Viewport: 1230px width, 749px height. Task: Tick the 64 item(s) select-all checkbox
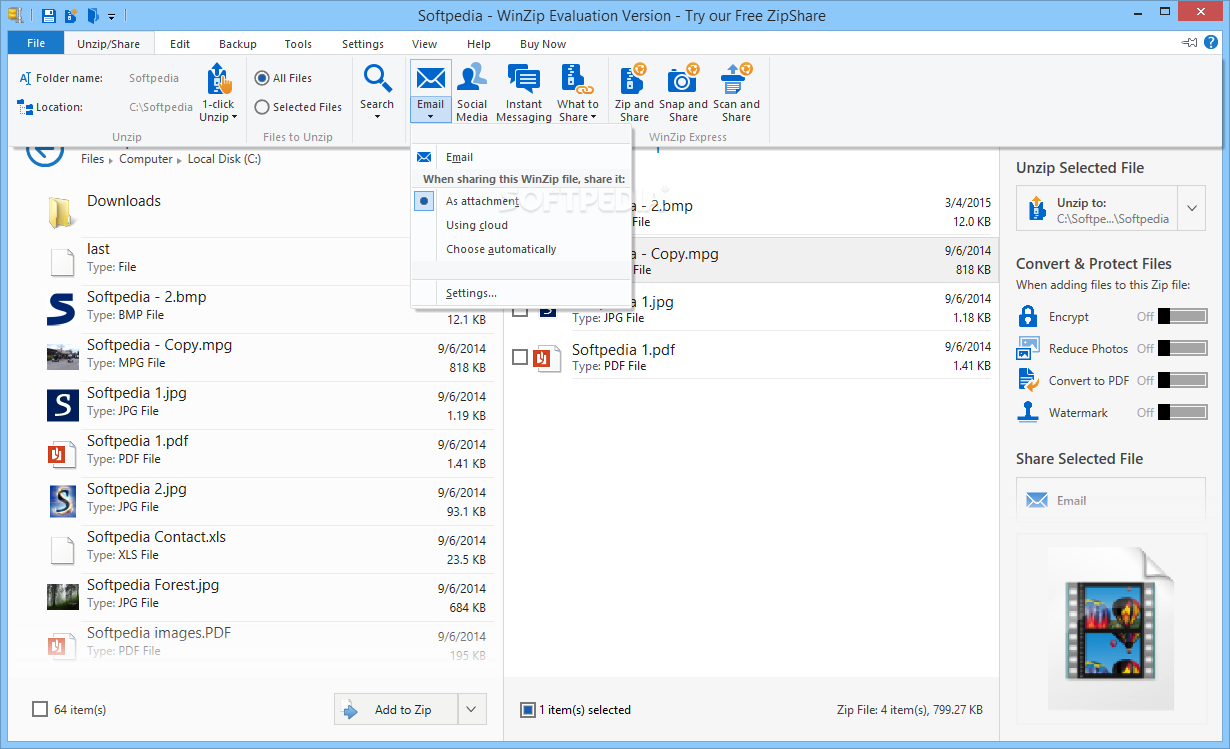click(x=40, y=709)
